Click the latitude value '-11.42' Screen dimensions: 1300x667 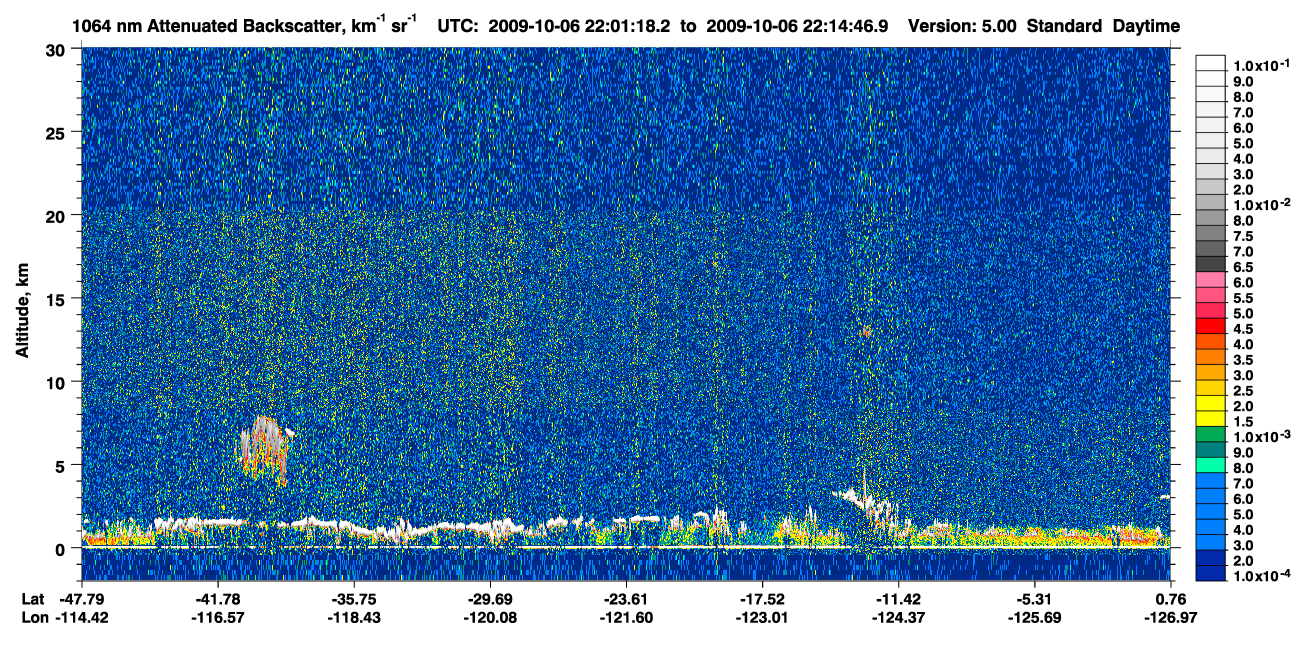click(899, 598)
